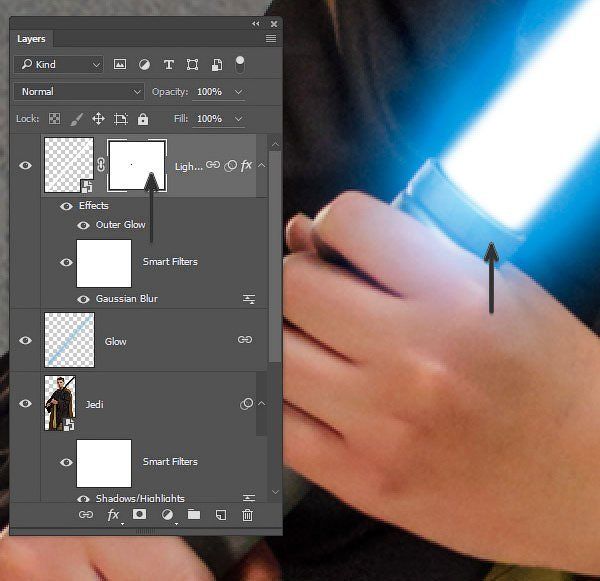The image size is (600, 581).
Task: Click link icon on Glow layer
Action: point(245,339)
